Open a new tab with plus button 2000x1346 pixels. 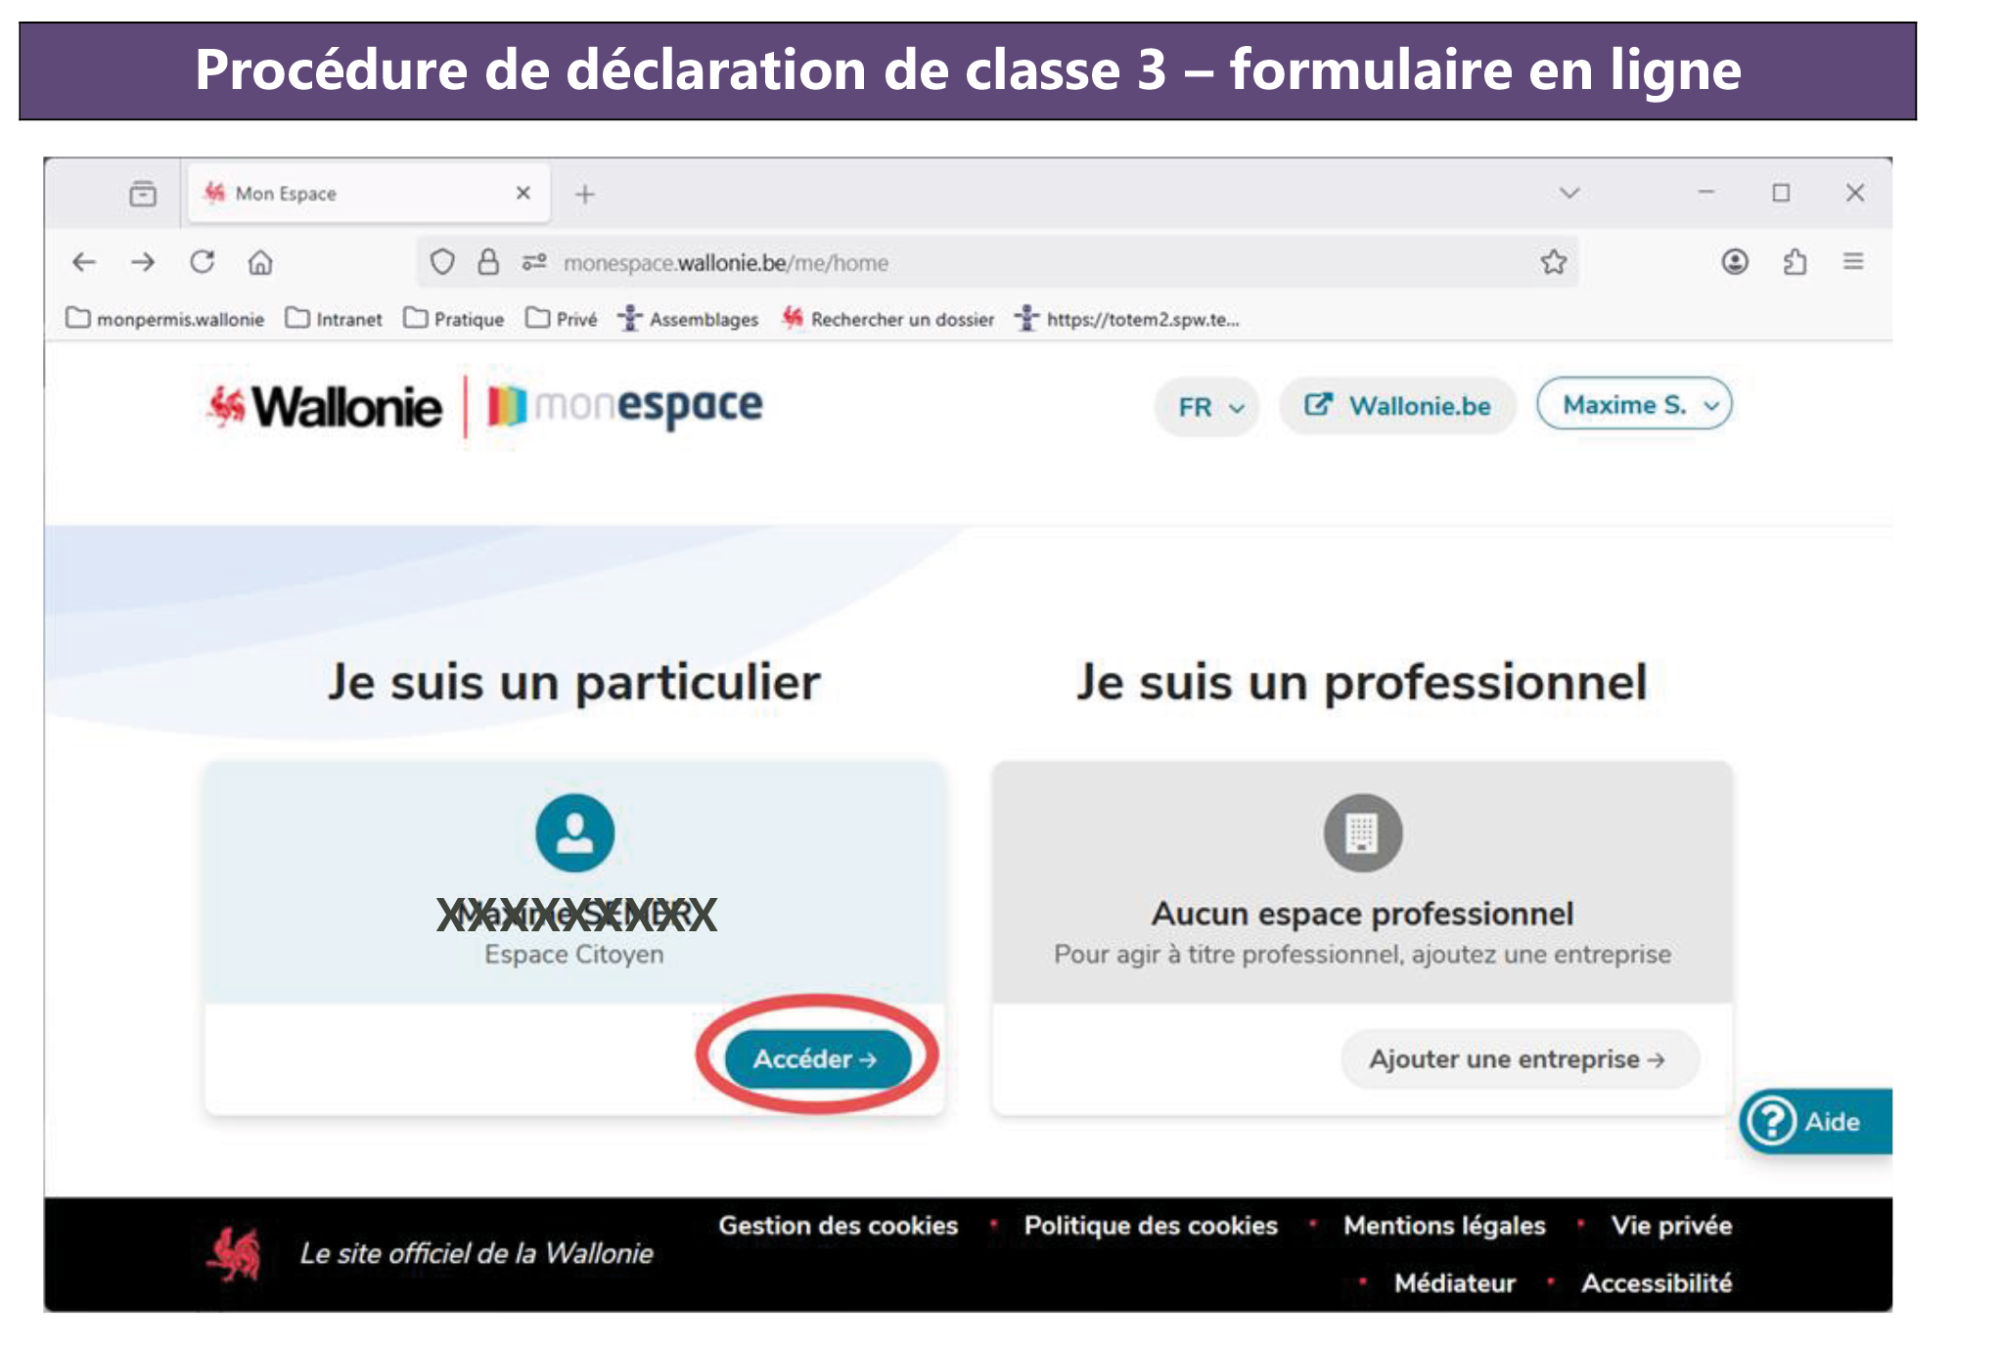pos(585,194)
